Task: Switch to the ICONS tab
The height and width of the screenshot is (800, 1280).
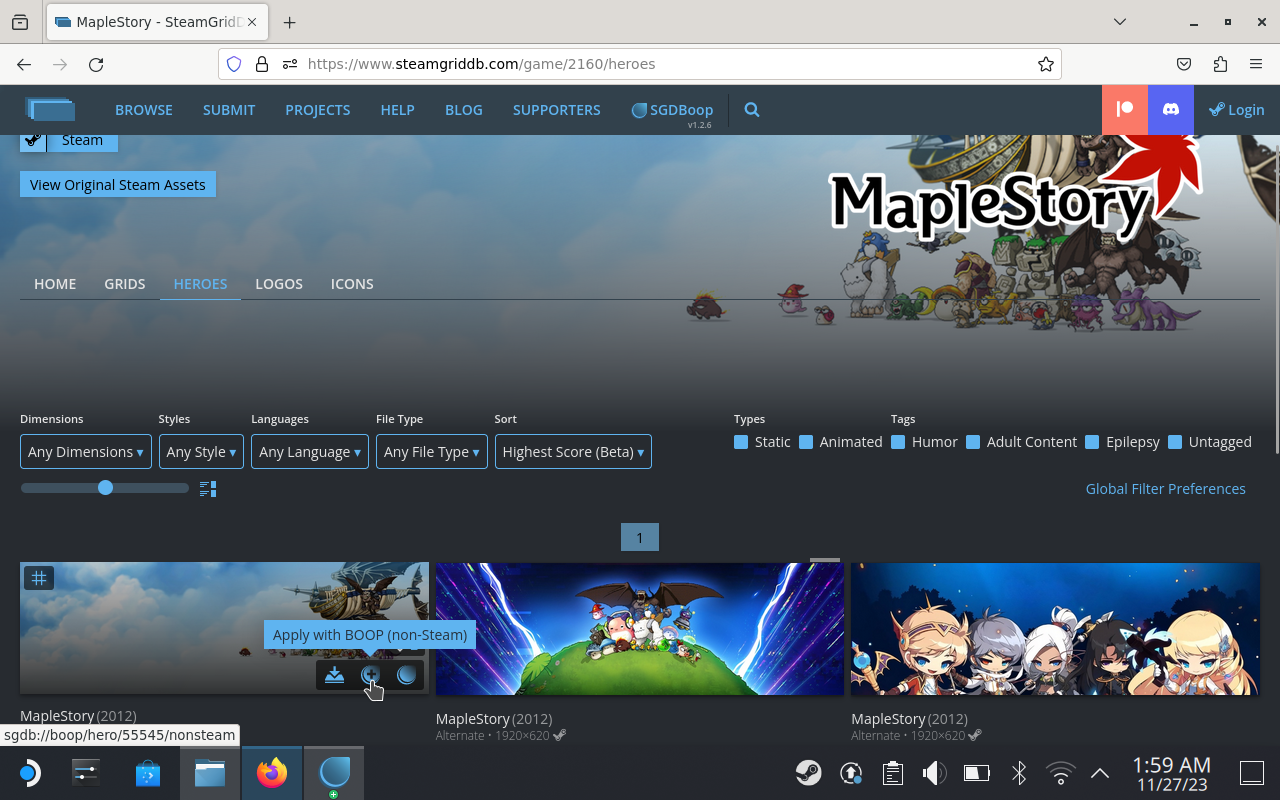Action: [x=352, y=284]
